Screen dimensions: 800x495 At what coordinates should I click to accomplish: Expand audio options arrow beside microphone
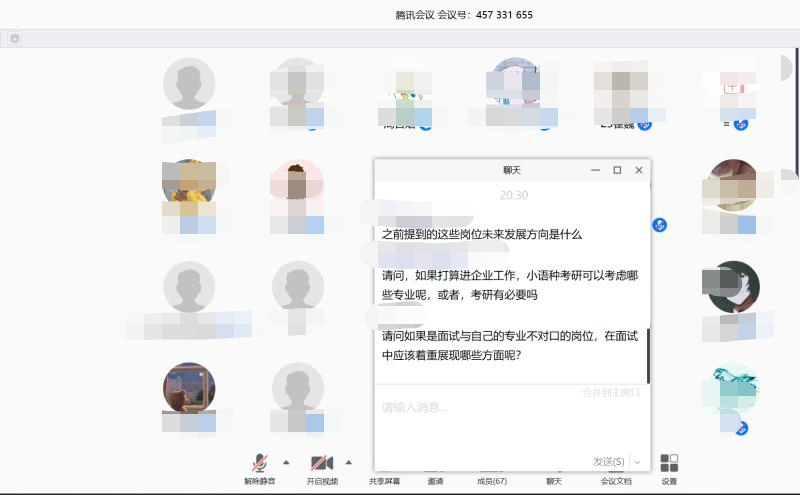[286, 462]
